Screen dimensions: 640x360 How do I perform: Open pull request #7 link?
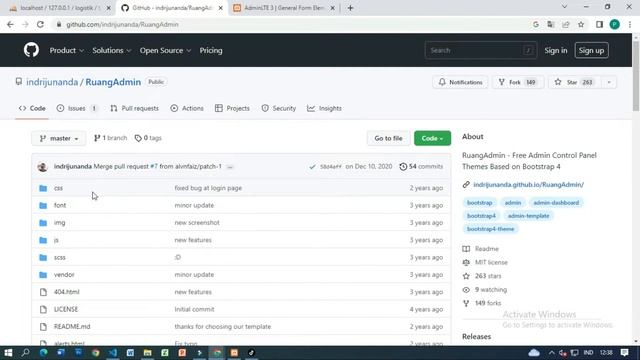[154, 167]
